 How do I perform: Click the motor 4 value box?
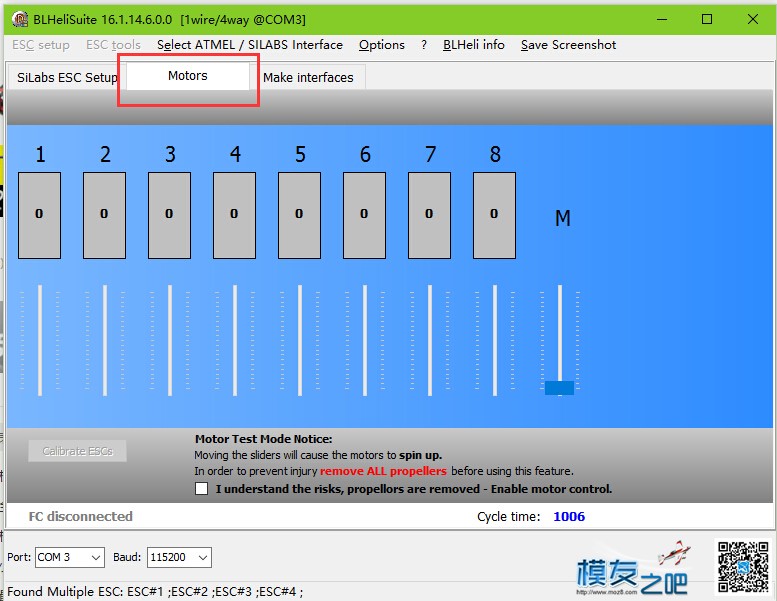pyautogui.click(x=234, y=216)
